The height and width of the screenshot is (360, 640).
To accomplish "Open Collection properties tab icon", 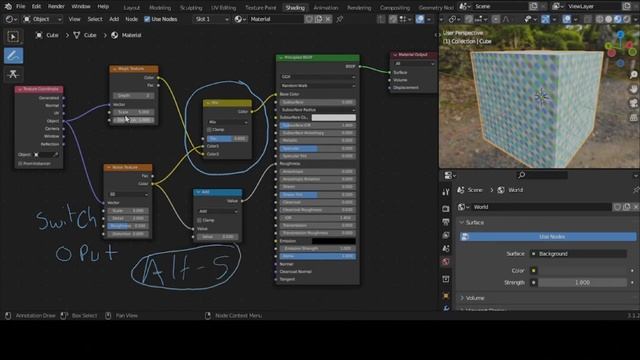I will point(446,279).
